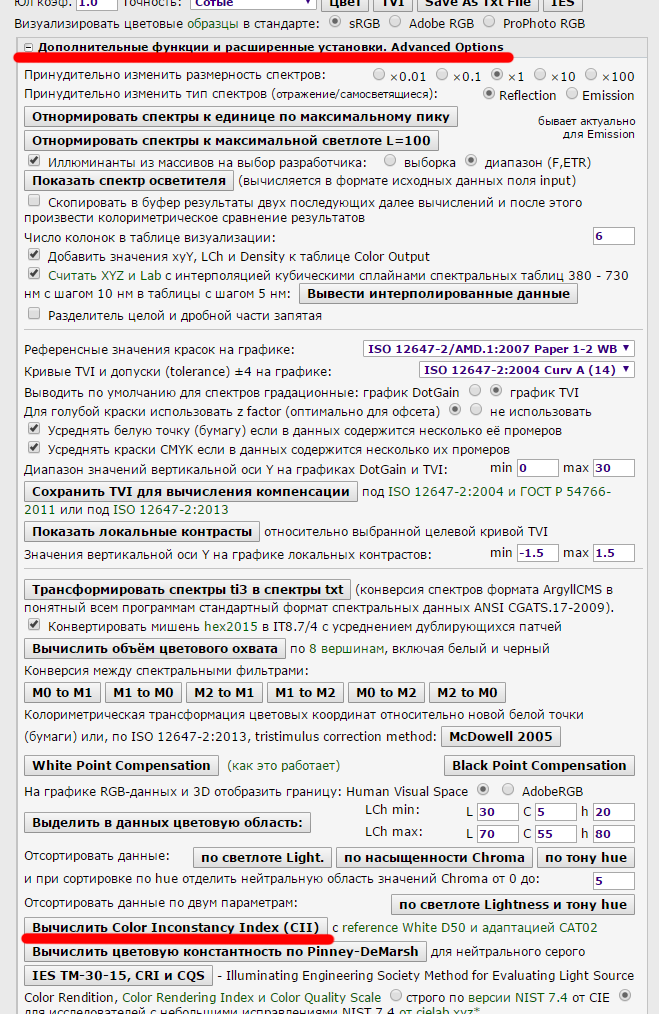Screen dimensions: 659x1014
Task: Set spectrum type to Emission
Action: point(572,93)
